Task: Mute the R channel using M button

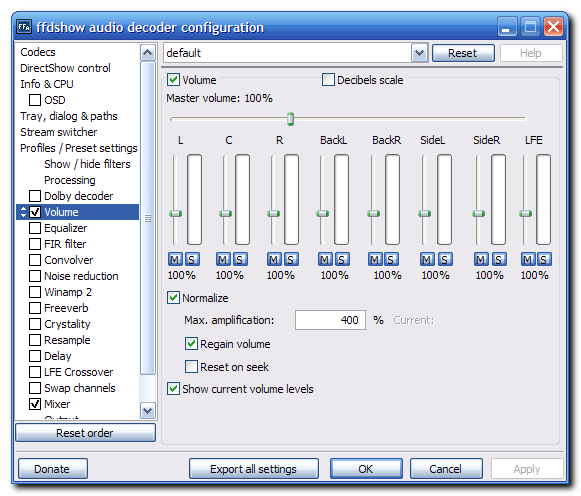Action: point(274,259)
